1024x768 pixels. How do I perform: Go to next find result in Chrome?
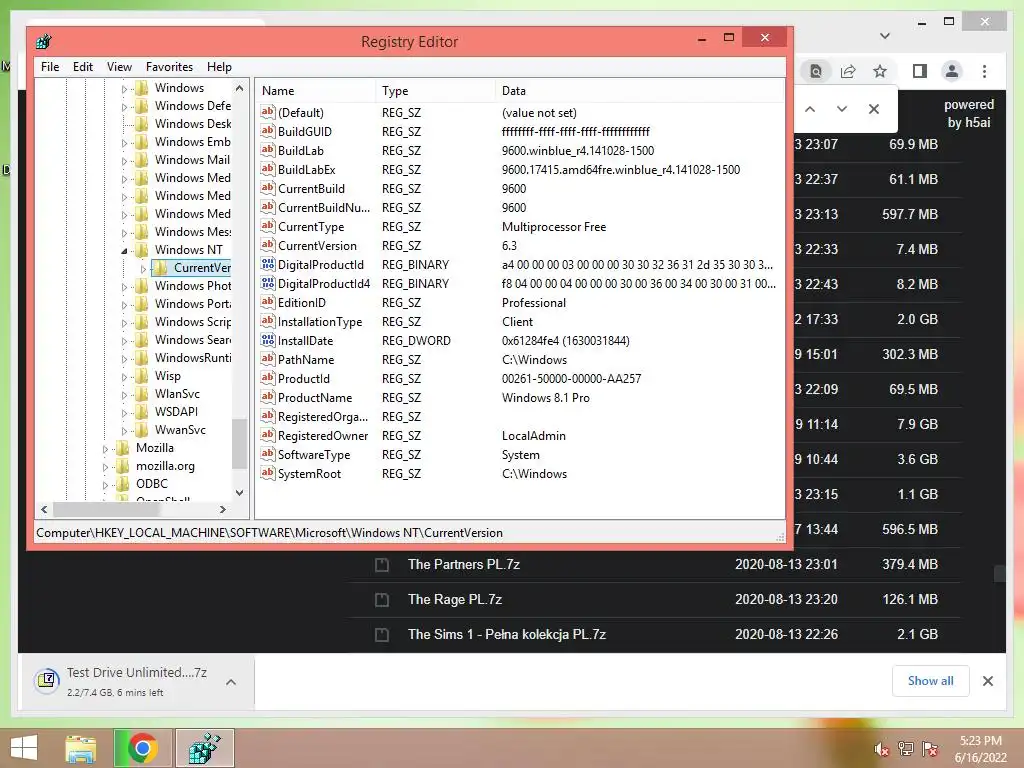842,109
